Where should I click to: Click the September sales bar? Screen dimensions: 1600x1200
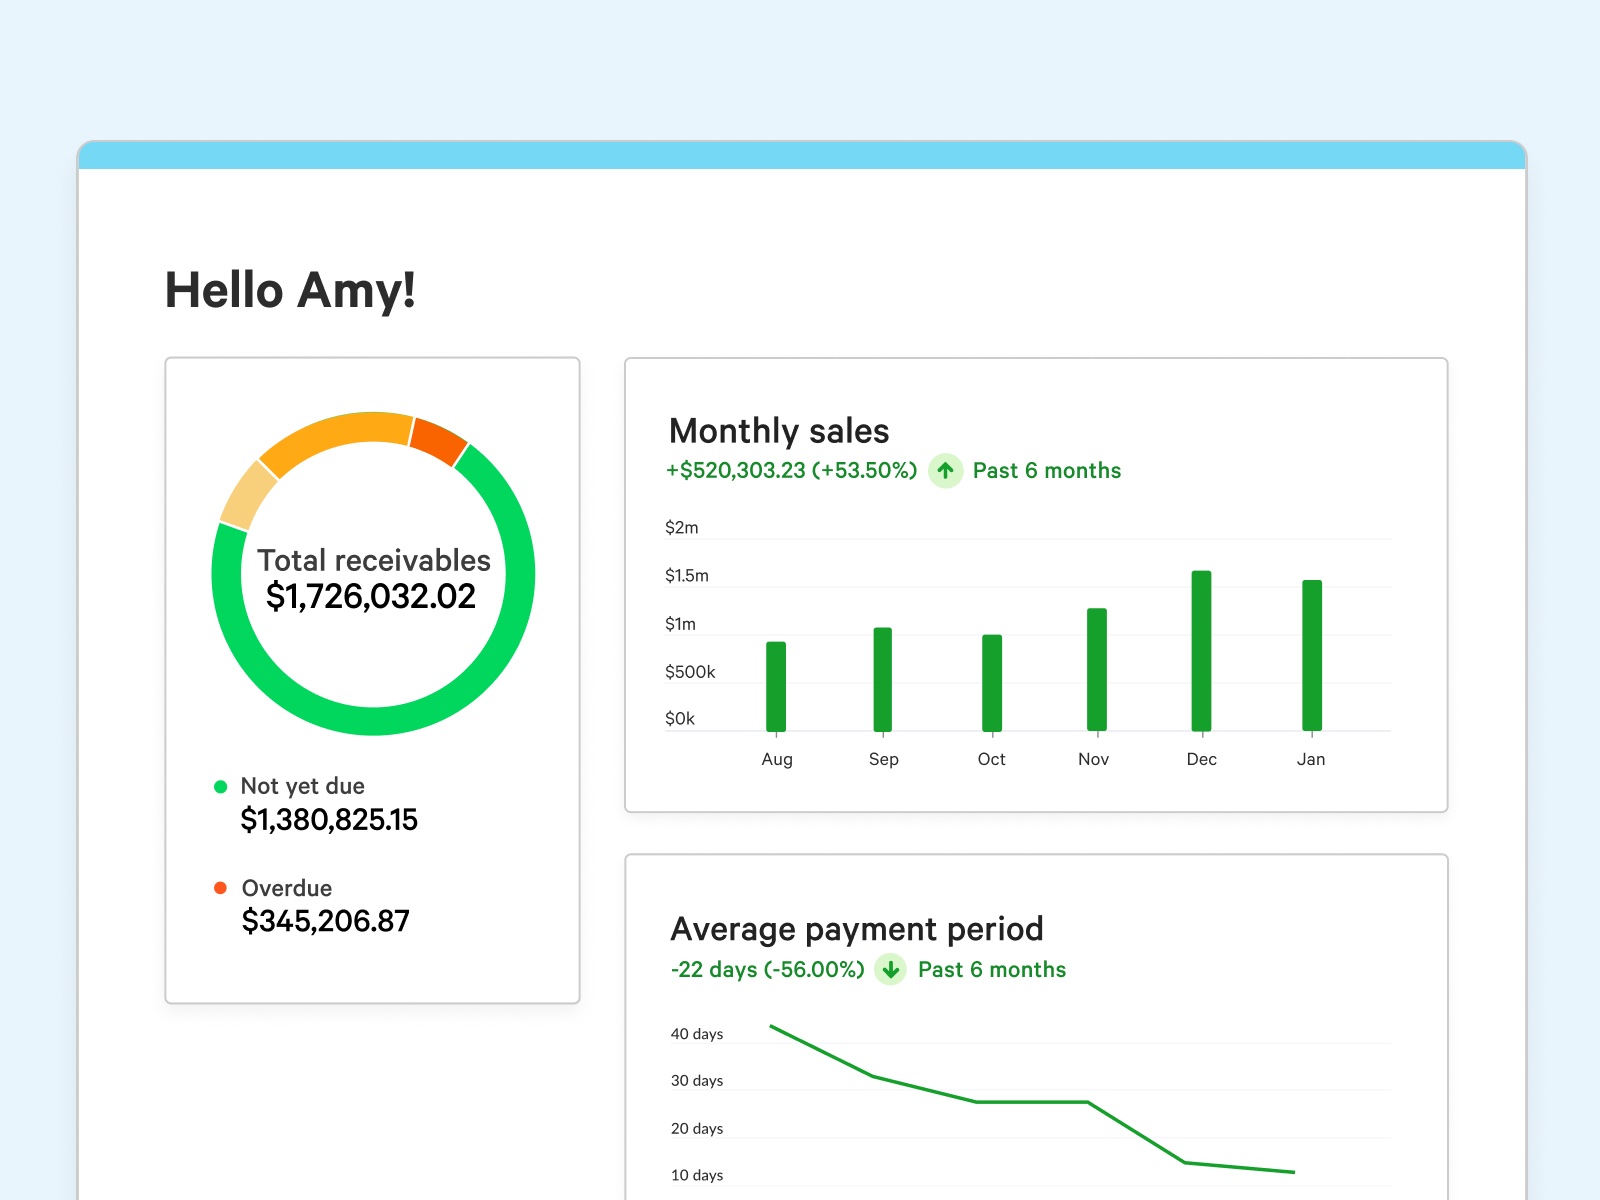tap(883, 679)
